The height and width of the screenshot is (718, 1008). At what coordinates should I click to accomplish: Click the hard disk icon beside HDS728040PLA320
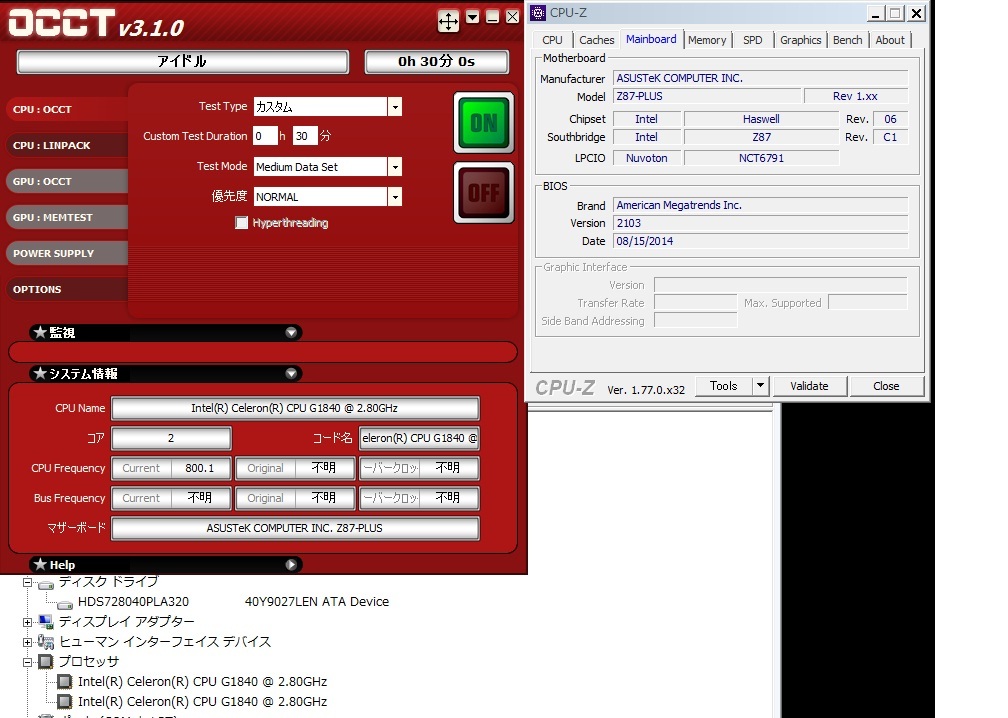(64, 604)
